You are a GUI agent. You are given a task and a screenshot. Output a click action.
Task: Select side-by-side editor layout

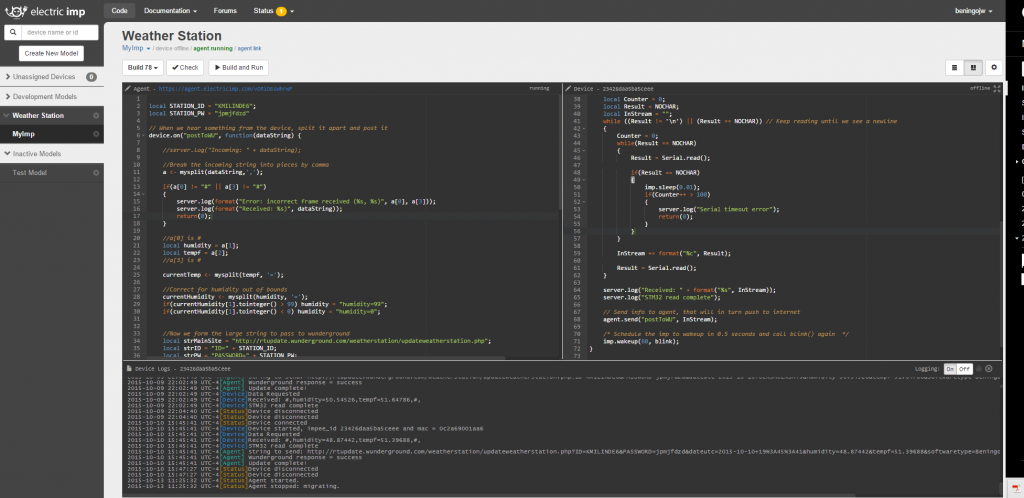[x=973, y=68]
